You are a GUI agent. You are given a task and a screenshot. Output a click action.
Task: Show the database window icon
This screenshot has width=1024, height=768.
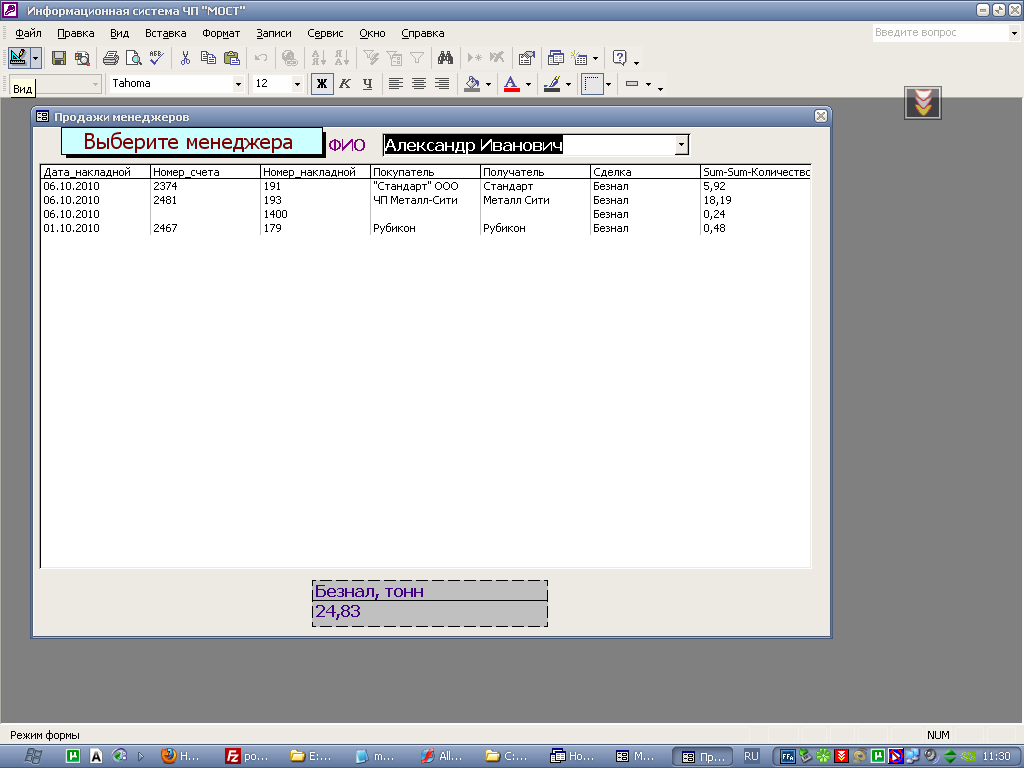point(556,58)
